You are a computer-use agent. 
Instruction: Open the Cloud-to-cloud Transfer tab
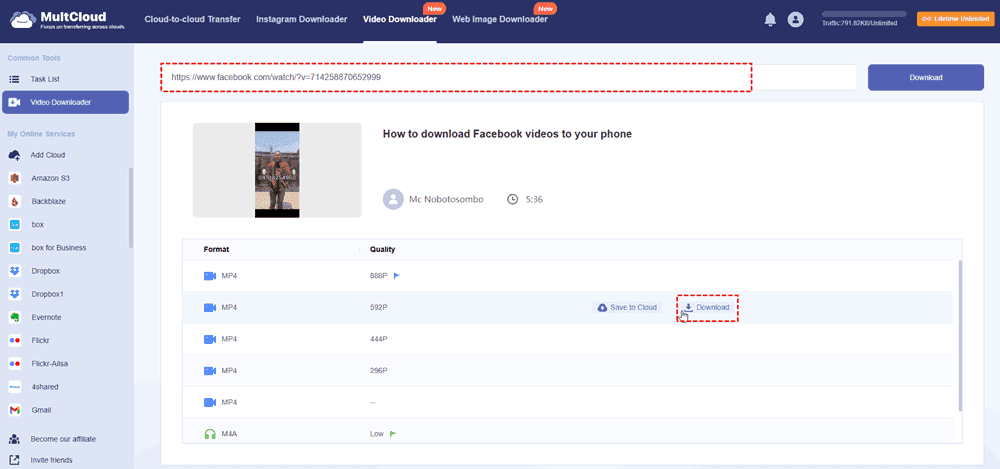tap(193, 19)
